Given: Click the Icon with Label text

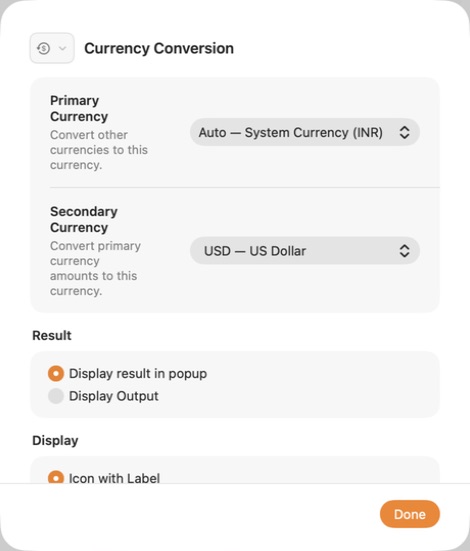Looking at the screenshot, I should coord(114,478).
